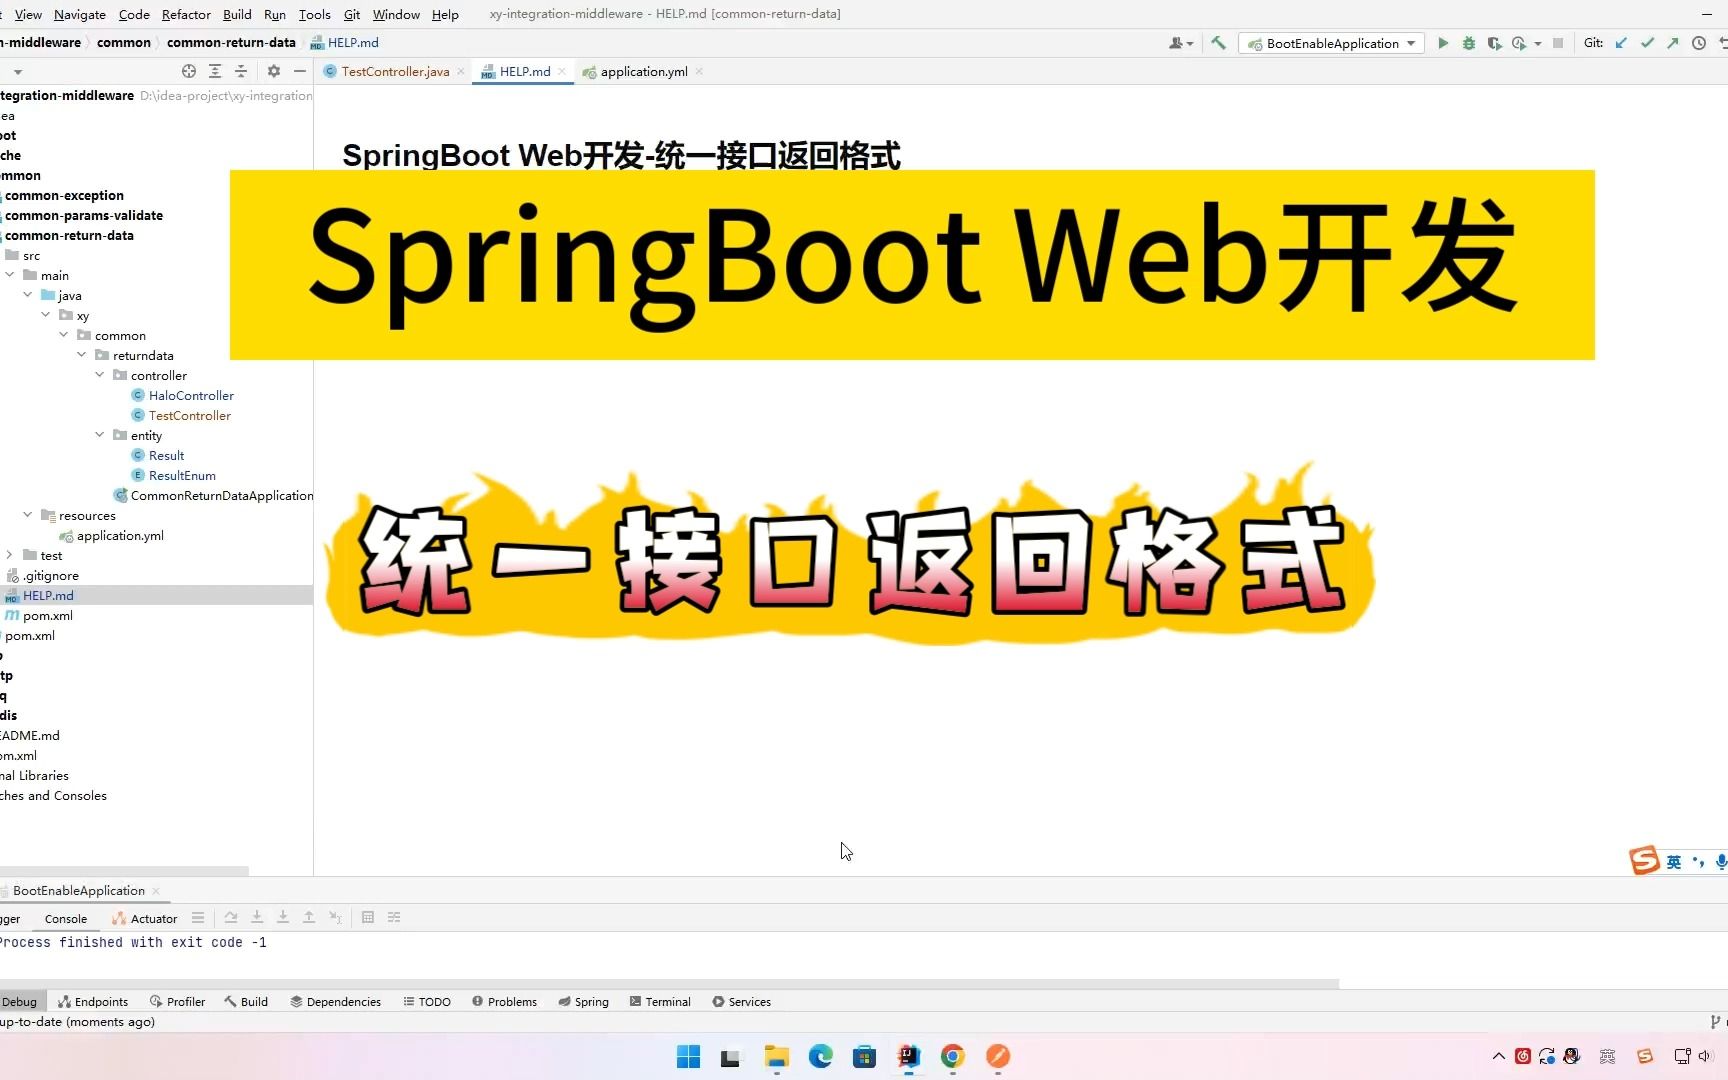Open the Refactor menu

[x=186, y=14]
